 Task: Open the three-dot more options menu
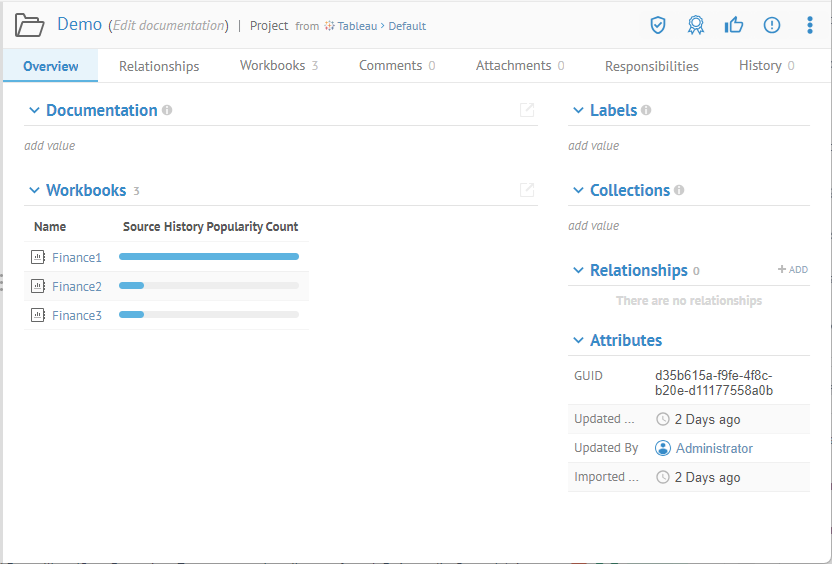(810, 25)
